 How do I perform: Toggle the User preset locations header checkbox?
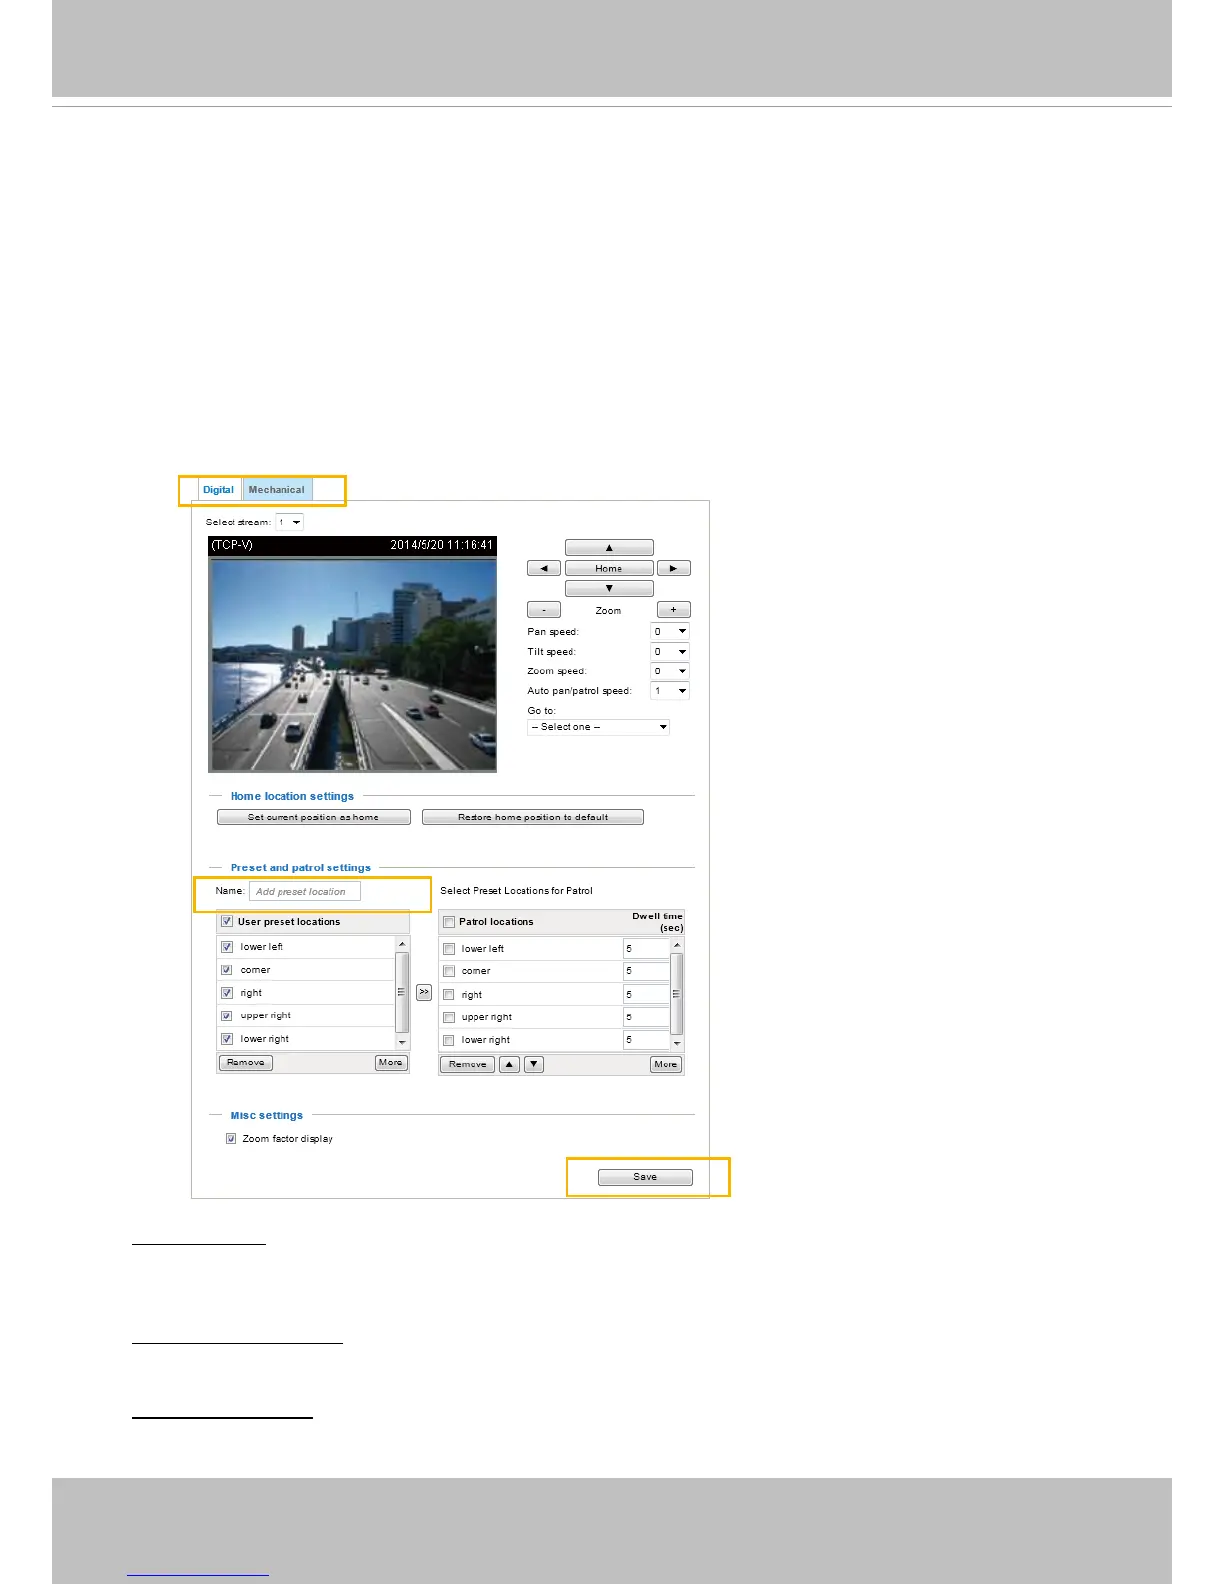click(x=227, y=922)
